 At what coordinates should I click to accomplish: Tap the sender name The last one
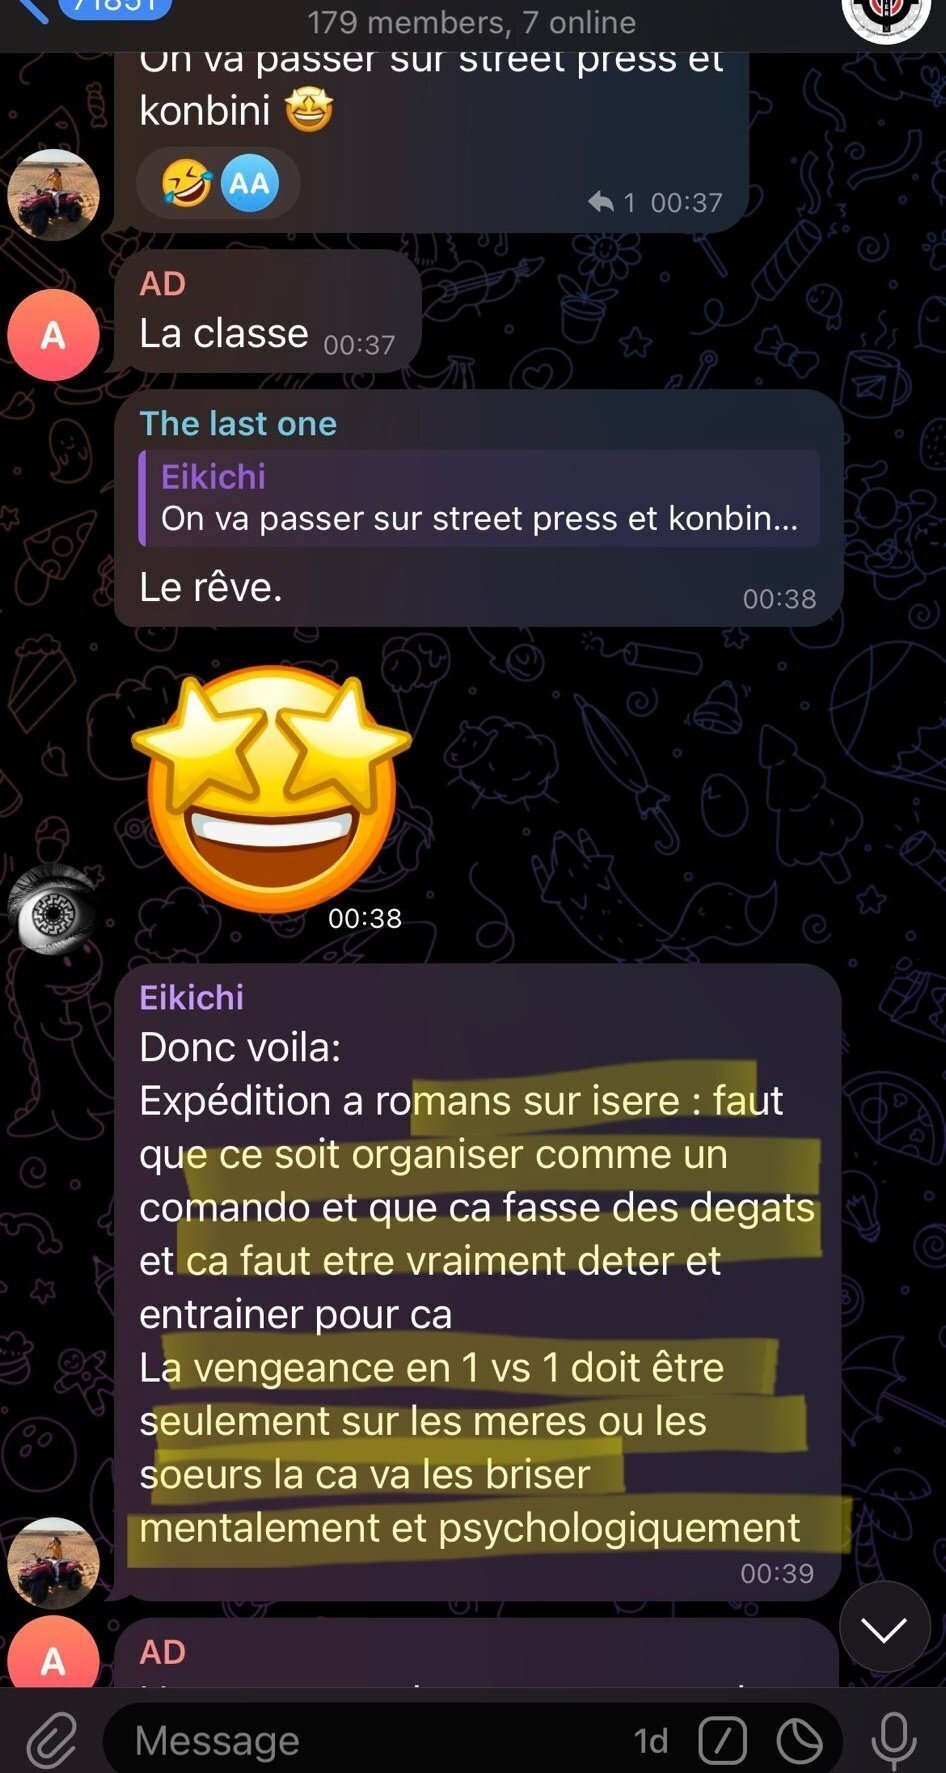point(238,423)
